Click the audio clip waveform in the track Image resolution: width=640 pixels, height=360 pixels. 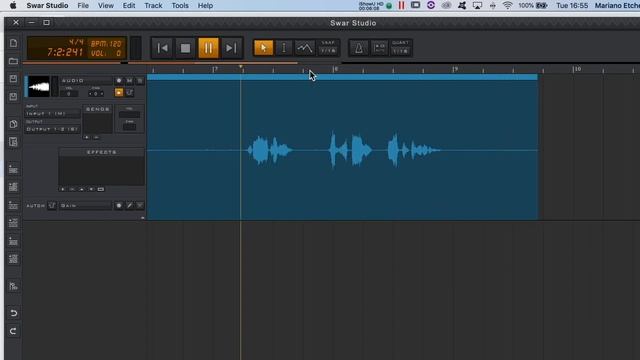pos(342,150)
